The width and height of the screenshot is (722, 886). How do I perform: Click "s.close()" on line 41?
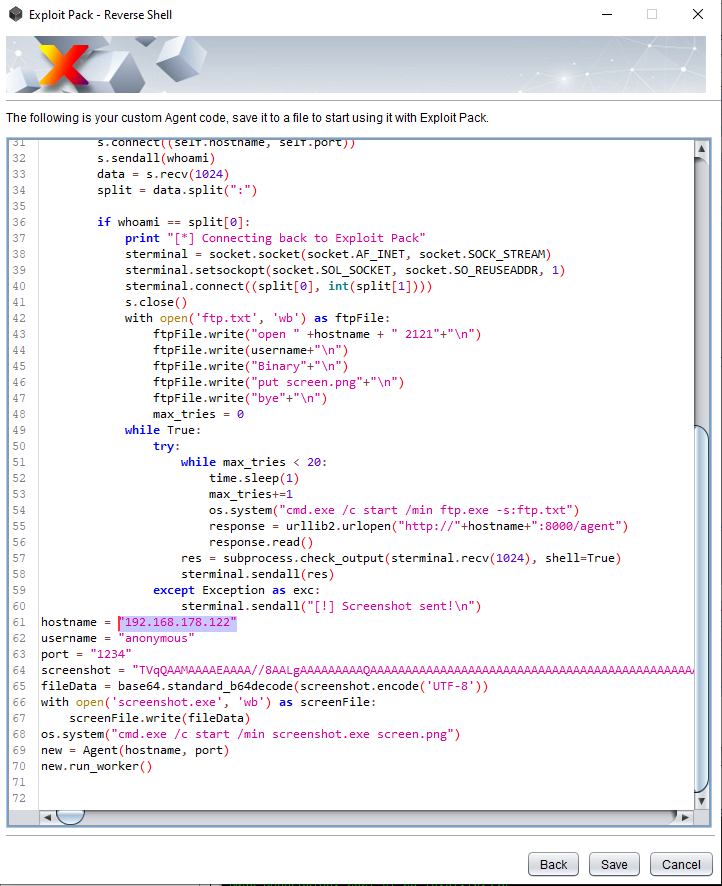[156, 302]
